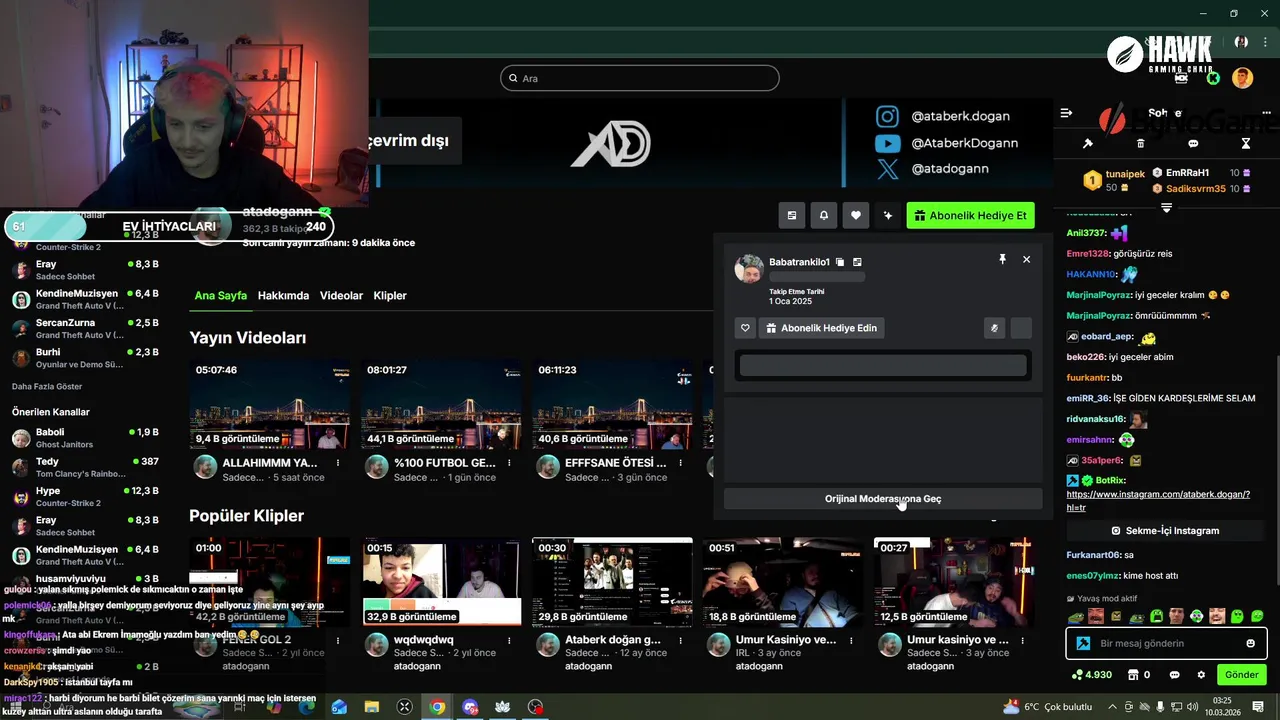
Task: Click the hourglass icon in chat toolbar
Action: click(x=1246, y=144)
